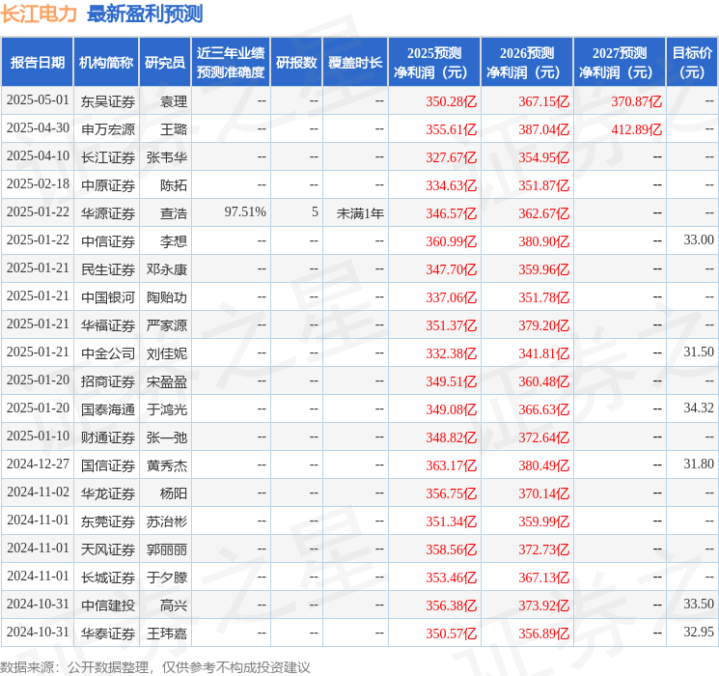
Task: Select the 申万宏源 institution cell
Action: click(x=108, y=129)
